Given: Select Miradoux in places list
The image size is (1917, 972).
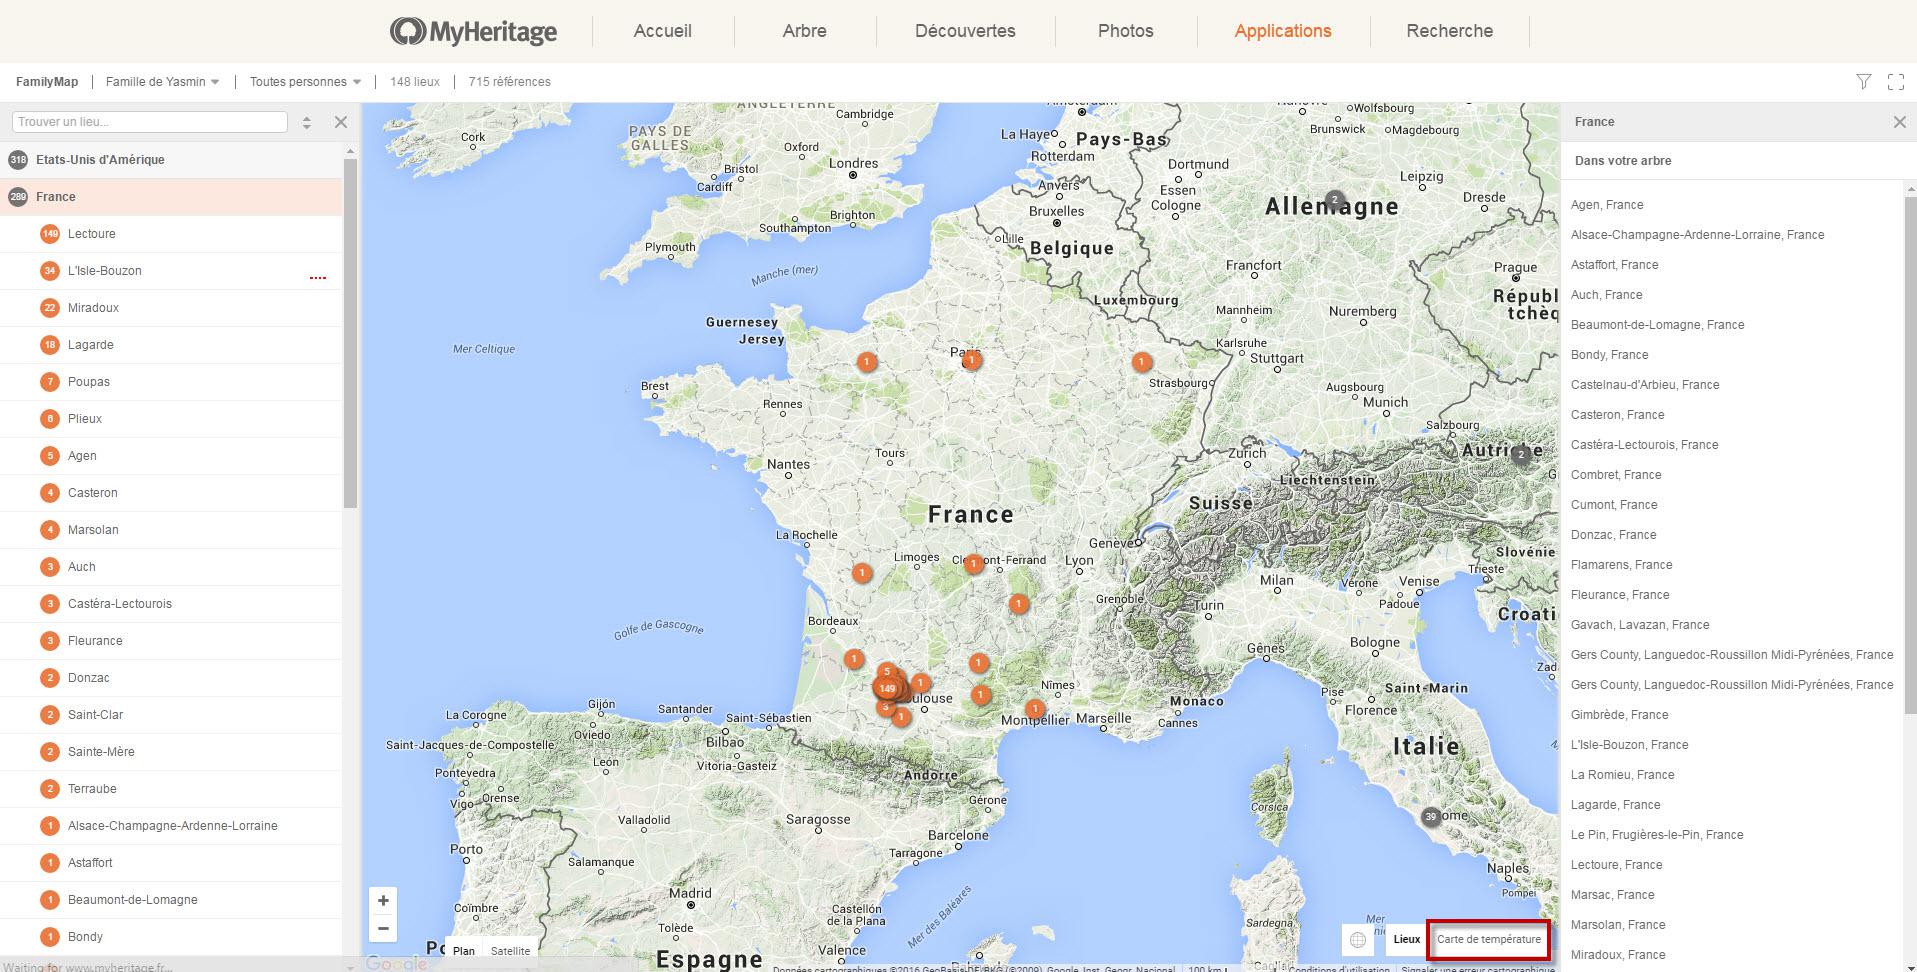Looking at the screenshot, I should [171, 308].
